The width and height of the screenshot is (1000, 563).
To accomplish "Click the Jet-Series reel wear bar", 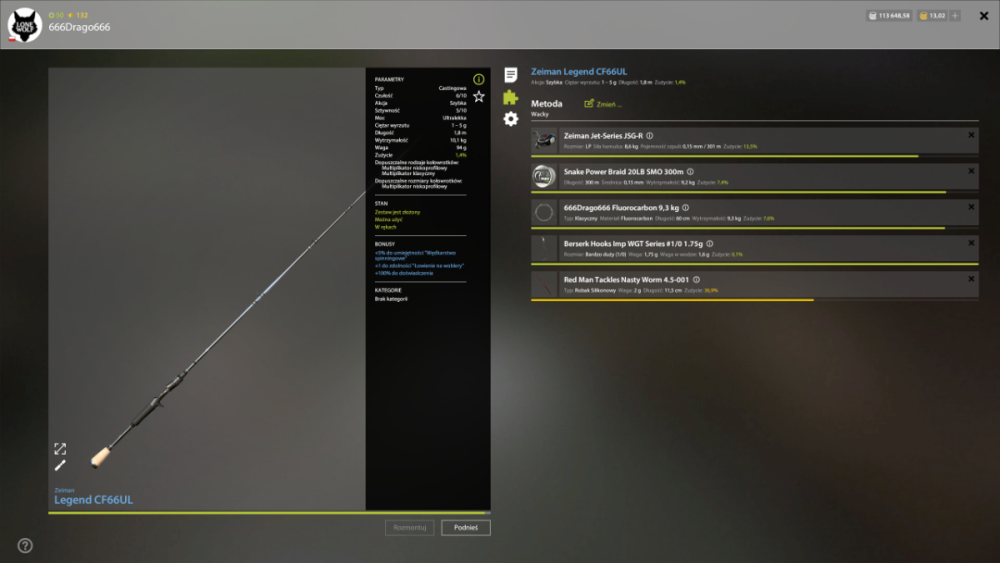I will tap(754, 156).
